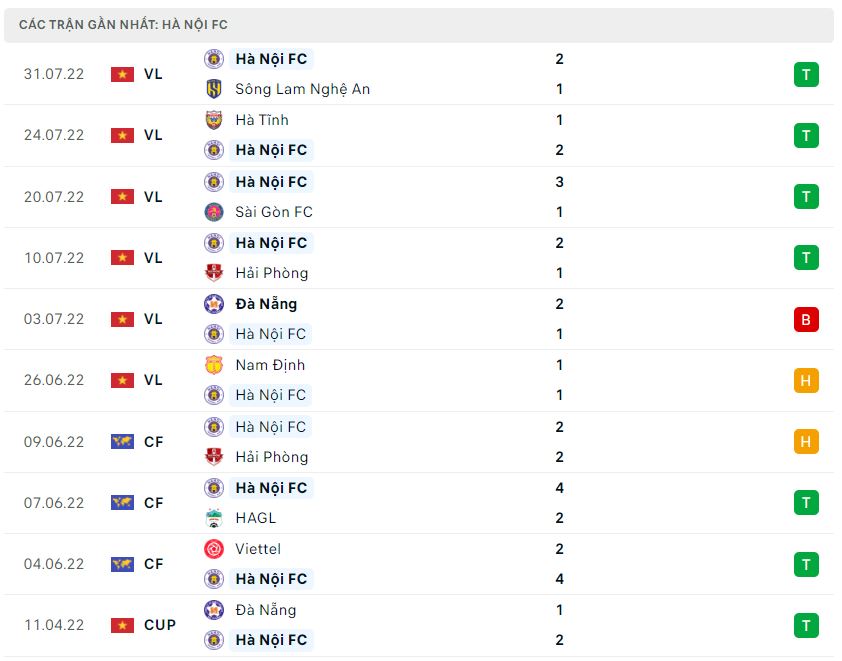The image size is (842, 661).
Task: Open the Sông Lam Nghệ An team link
Action: pyautogui.click(x=302, y=89)
